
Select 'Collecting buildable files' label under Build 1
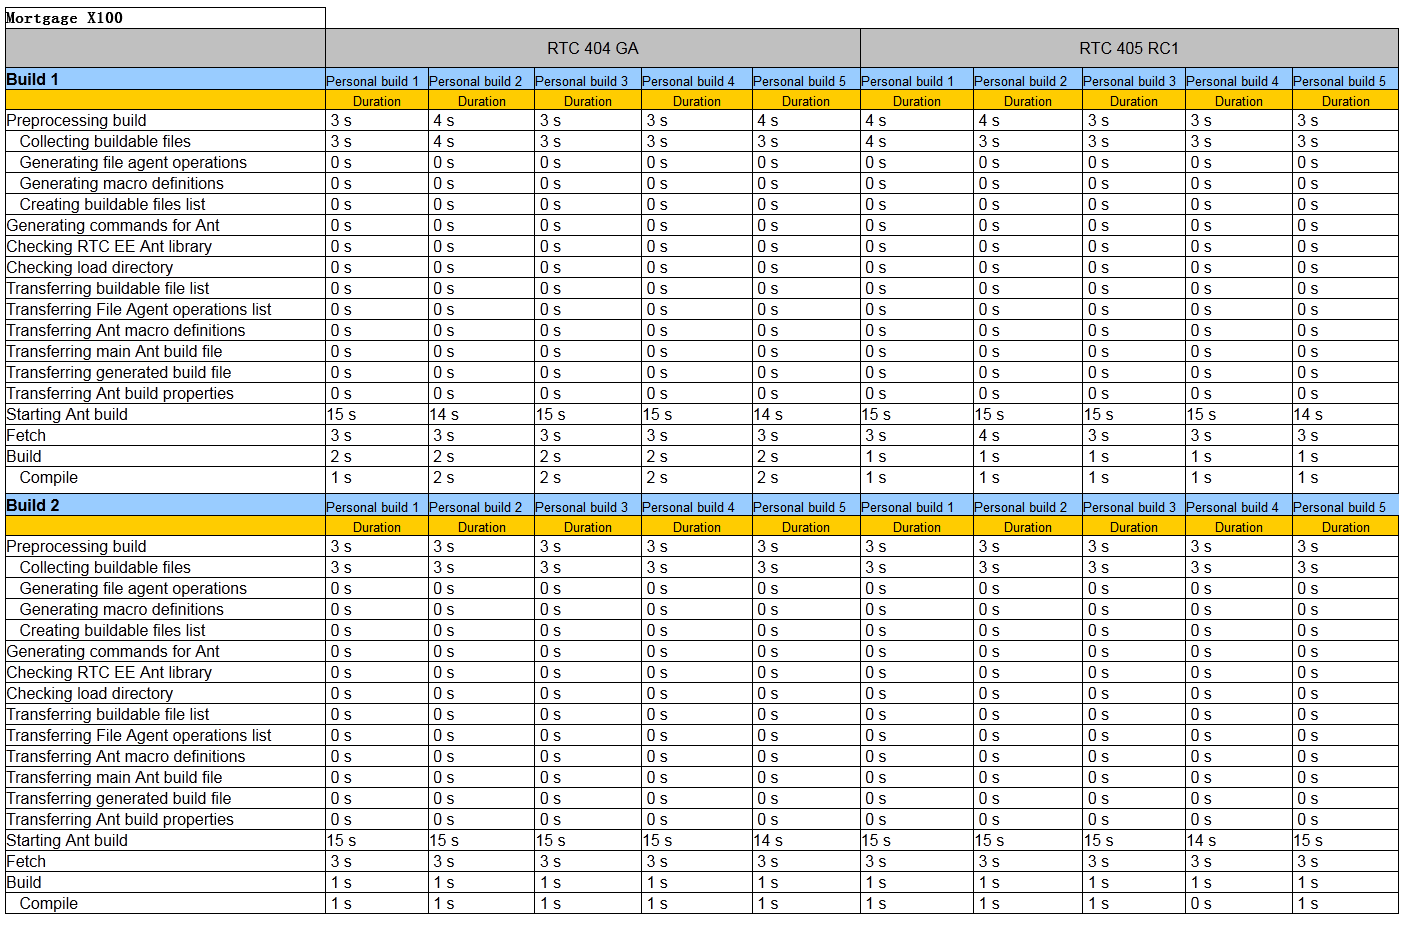click(105, 141)
